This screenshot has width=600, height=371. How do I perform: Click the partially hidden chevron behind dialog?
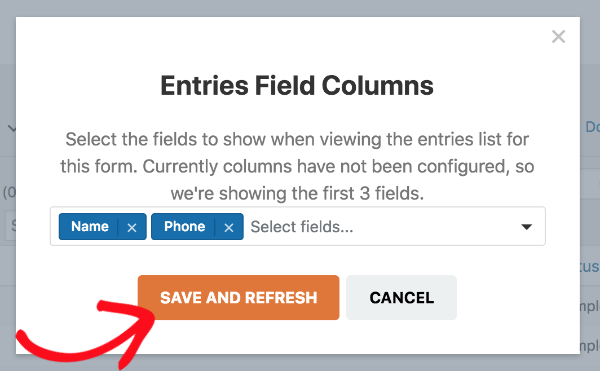(x=12, y=129)
